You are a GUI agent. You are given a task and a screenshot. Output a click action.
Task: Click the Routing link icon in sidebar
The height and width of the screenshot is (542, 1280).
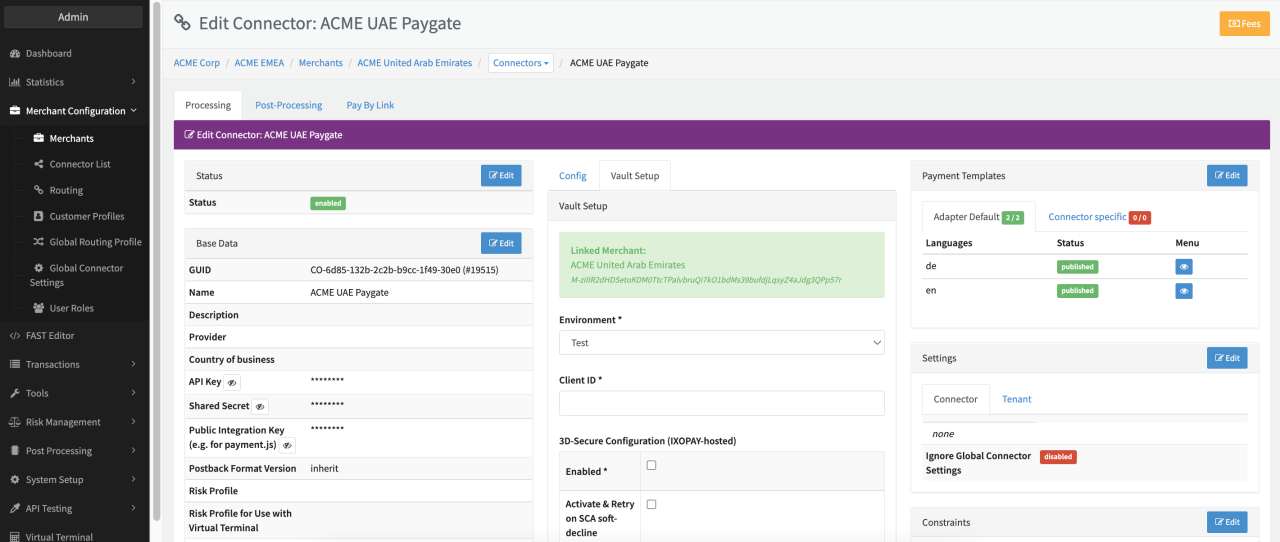[39, 190]
